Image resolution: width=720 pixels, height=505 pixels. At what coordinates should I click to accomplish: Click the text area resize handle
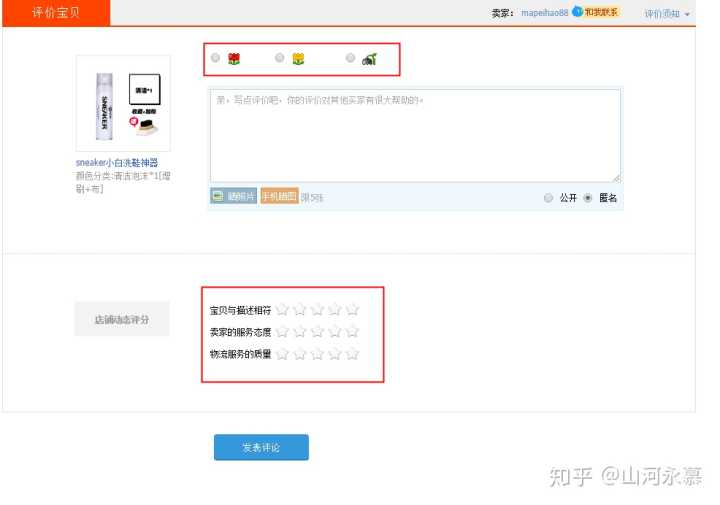click(x=617, y=179)
